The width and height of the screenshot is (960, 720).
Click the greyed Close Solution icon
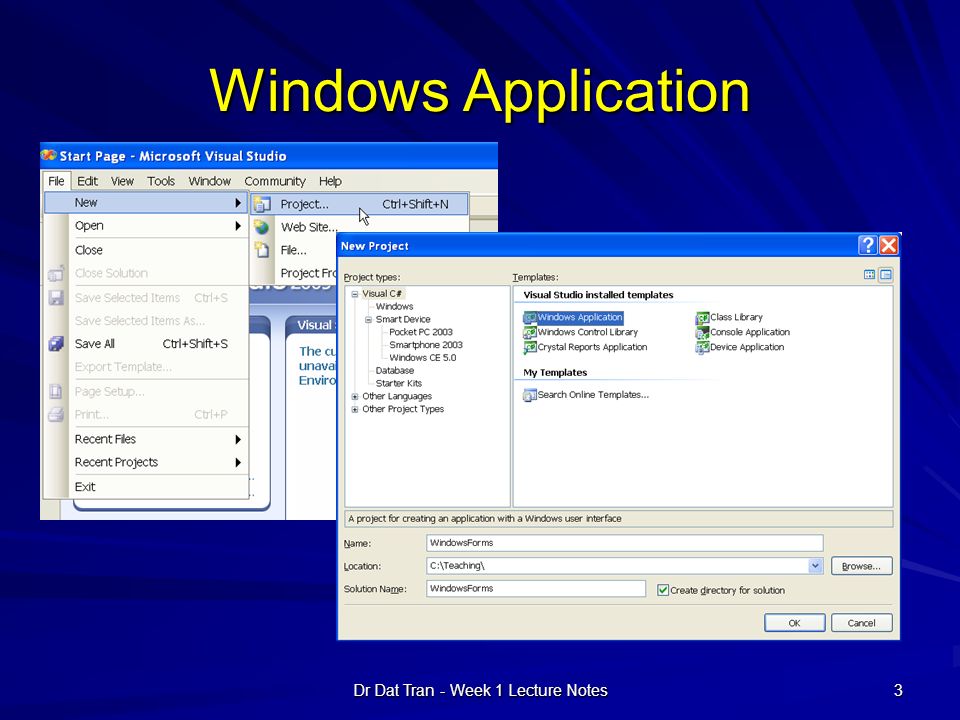(56, 273)
